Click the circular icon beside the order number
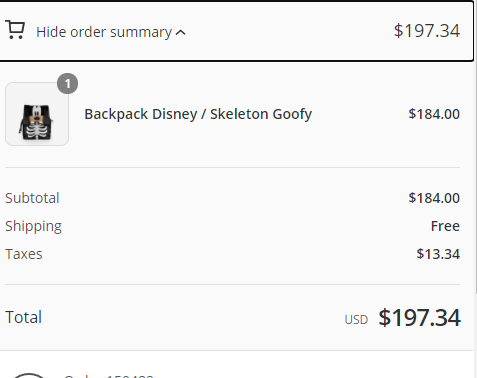Viewport: 477px width, 378px height. click(x=29, y=376)
